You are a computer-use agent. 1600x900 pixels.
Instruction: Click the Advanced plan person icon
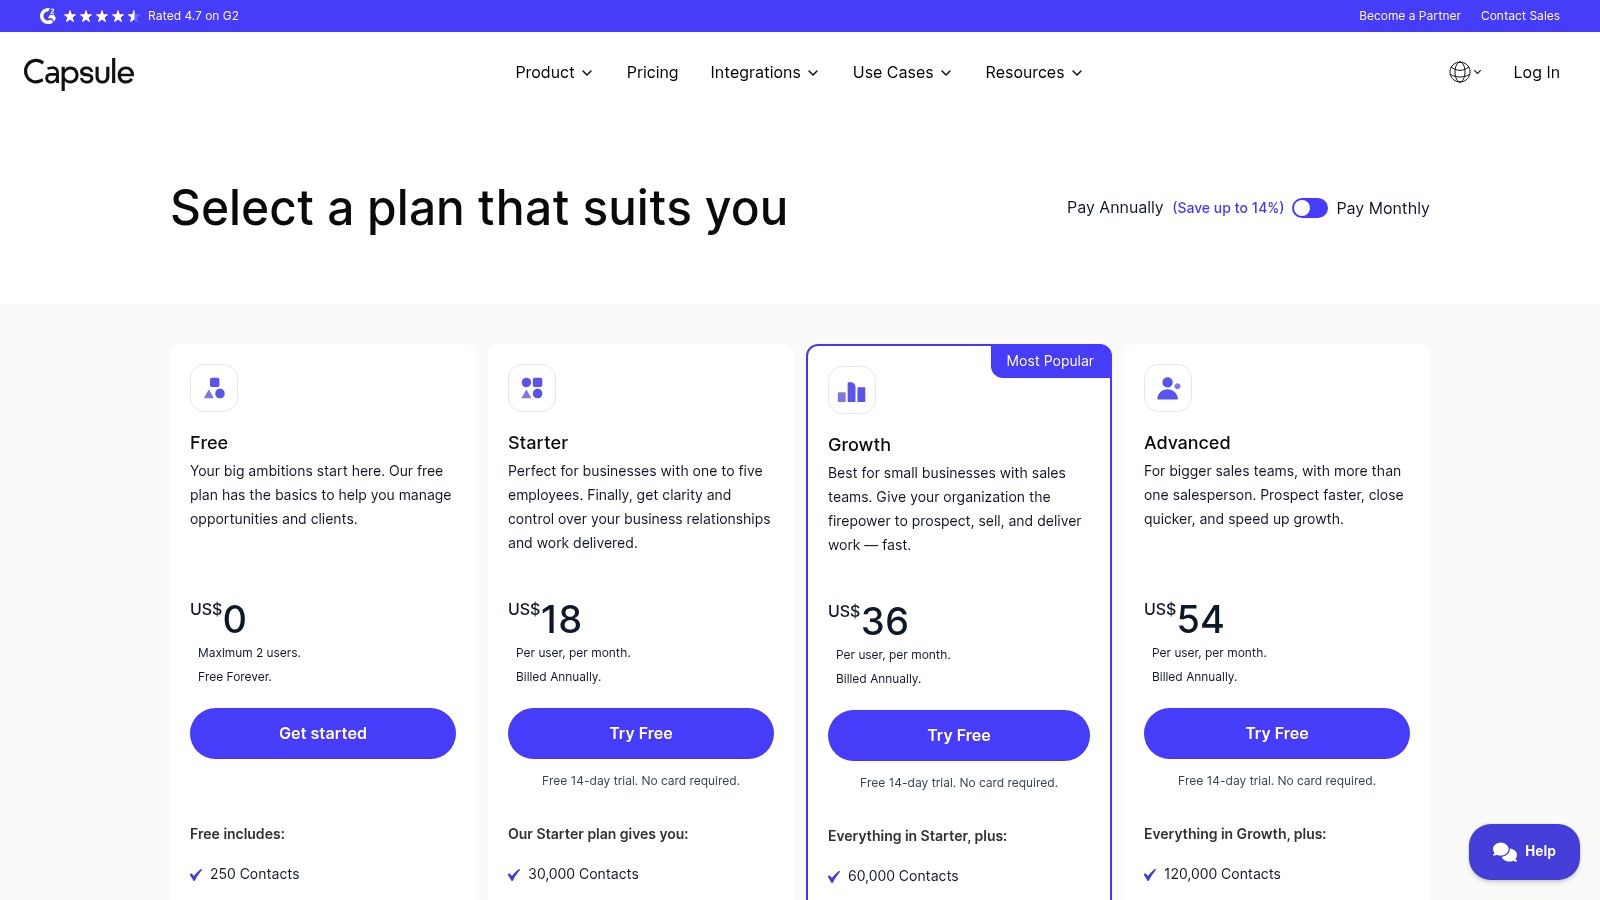1168,388
